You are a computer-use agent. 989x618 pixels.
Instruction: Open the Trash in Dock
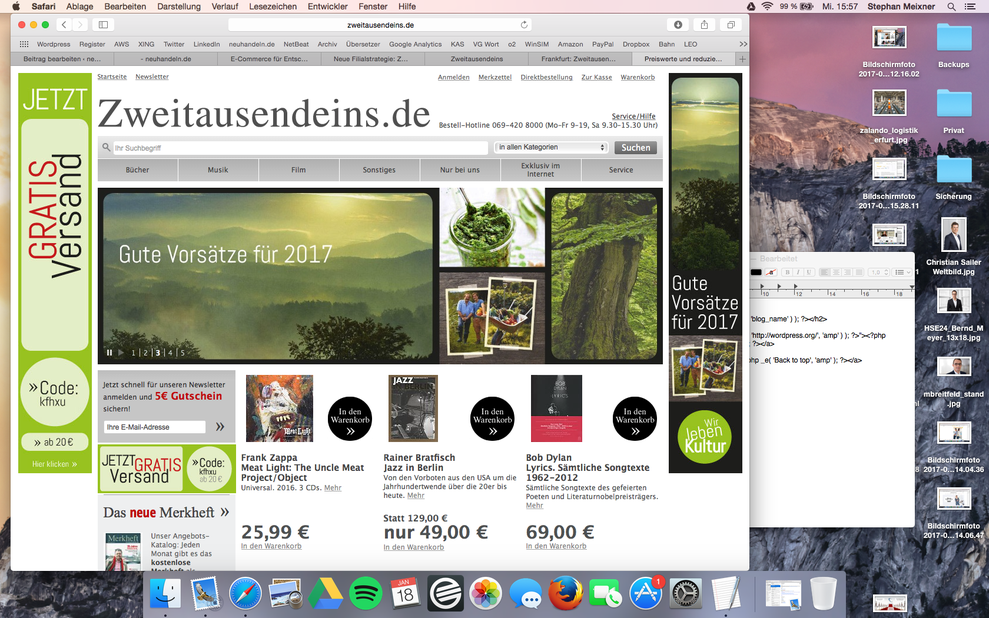click(823, 593)
